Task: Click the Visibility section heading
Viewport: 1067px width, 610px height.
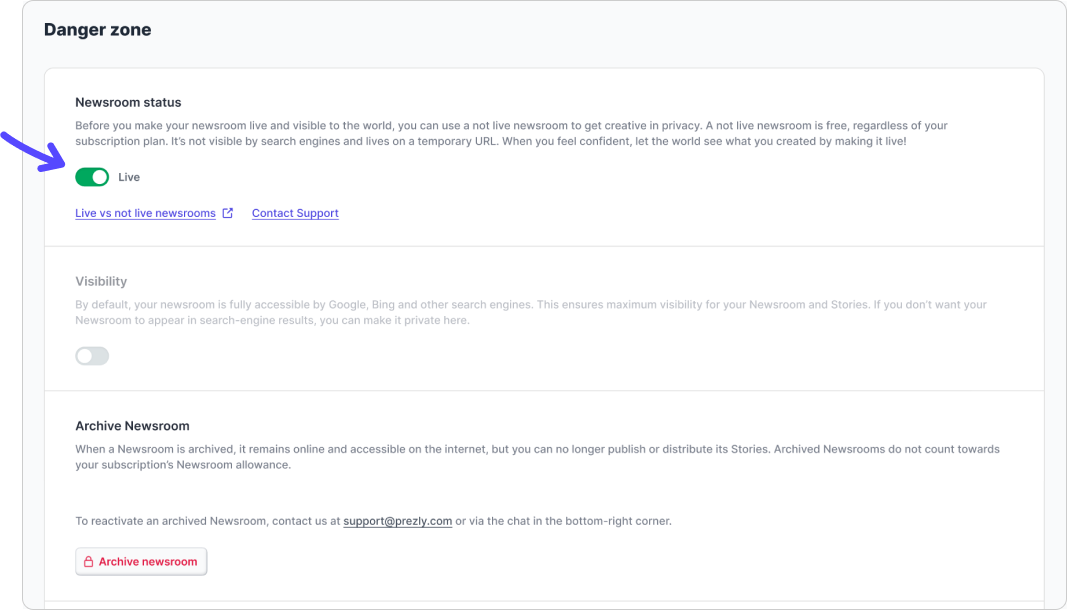Action: click(x=101, y=281)
